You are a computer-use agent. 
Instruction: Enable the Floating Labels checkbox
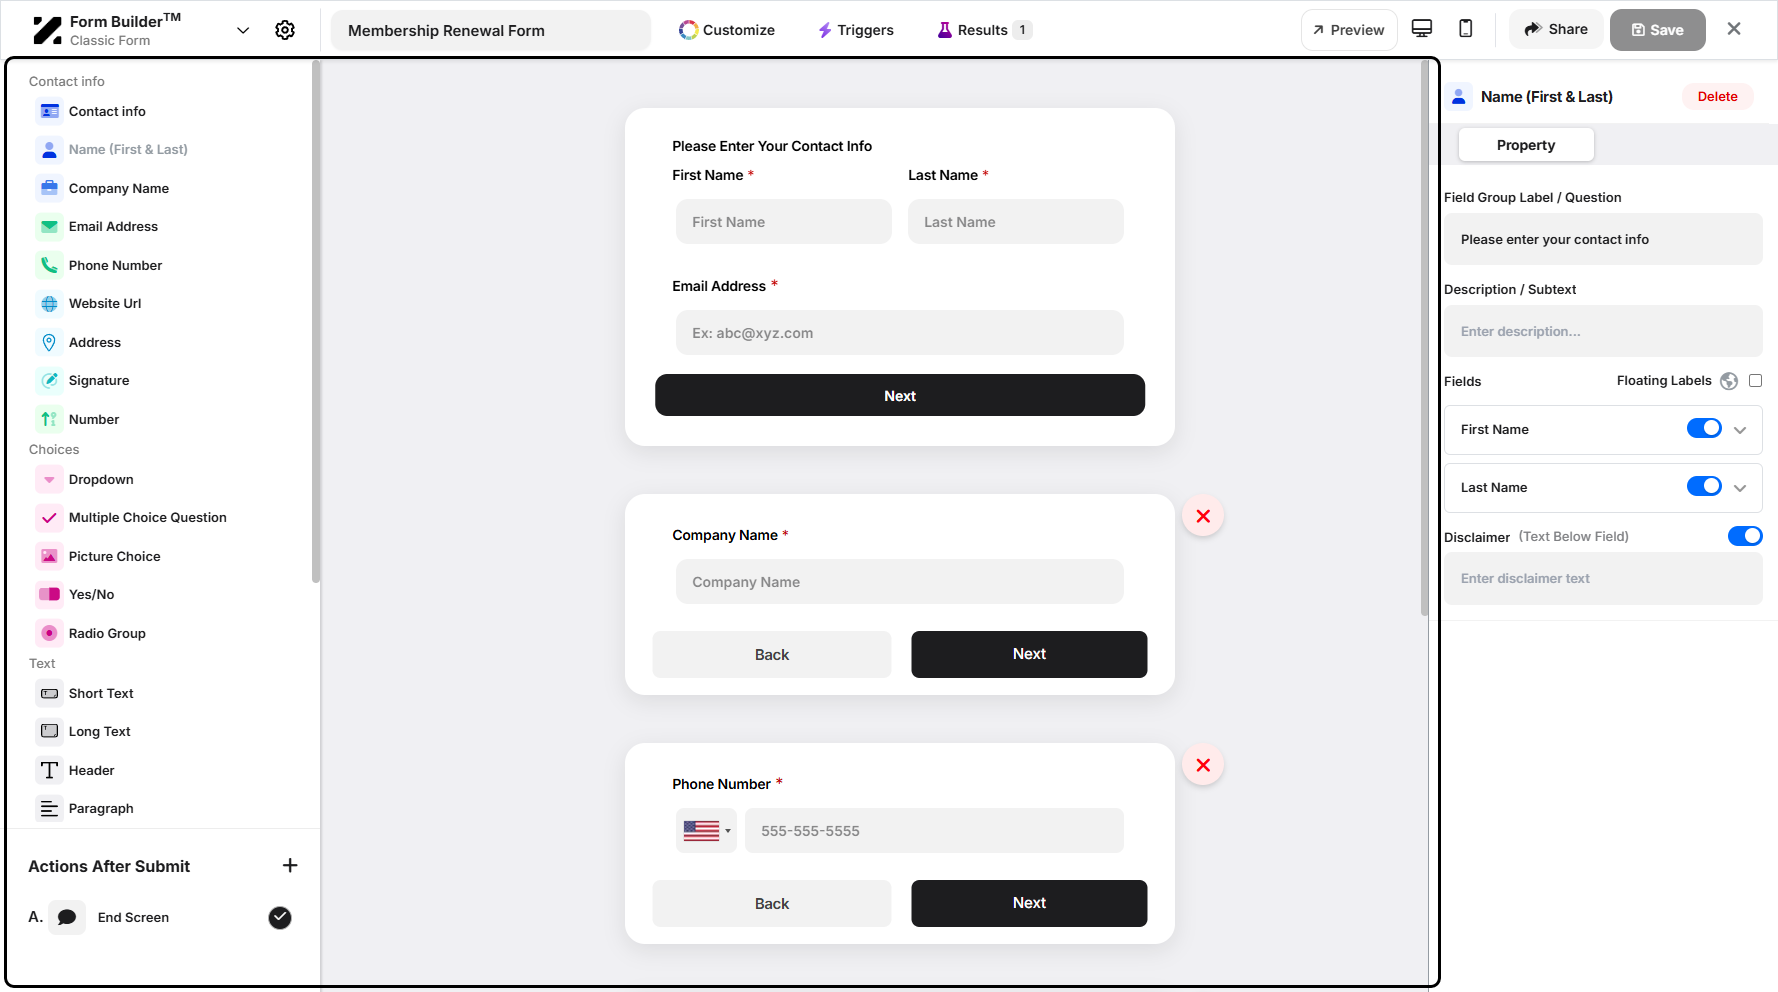click(x=1755, y=381)
